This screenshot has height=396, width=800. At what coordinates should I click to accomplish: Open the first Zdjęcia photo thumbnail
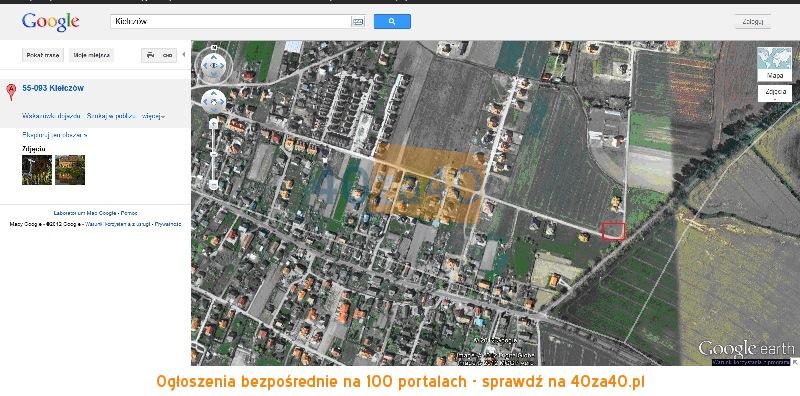tap(37, 170)
